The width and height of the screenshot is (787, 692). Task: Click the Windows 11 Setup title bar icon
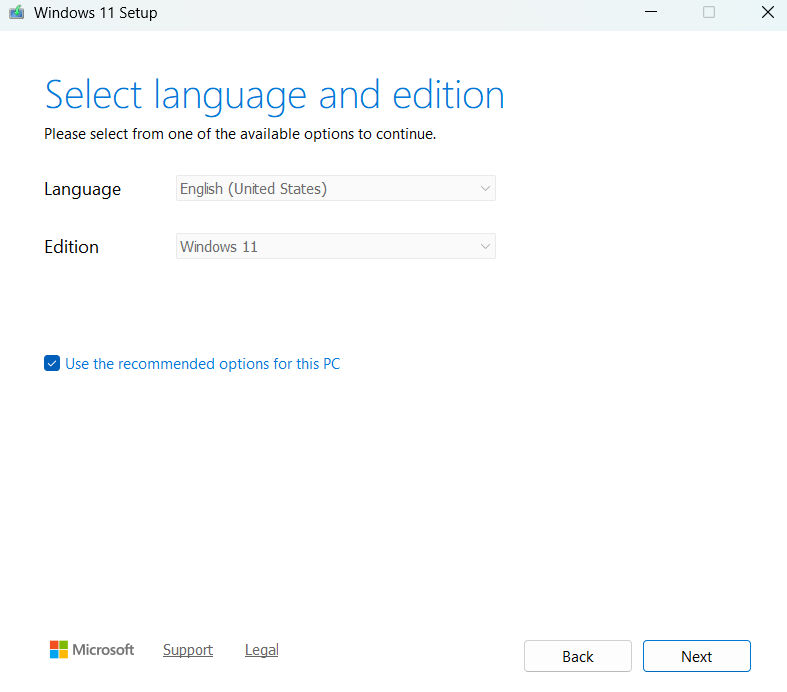point(17,12)
